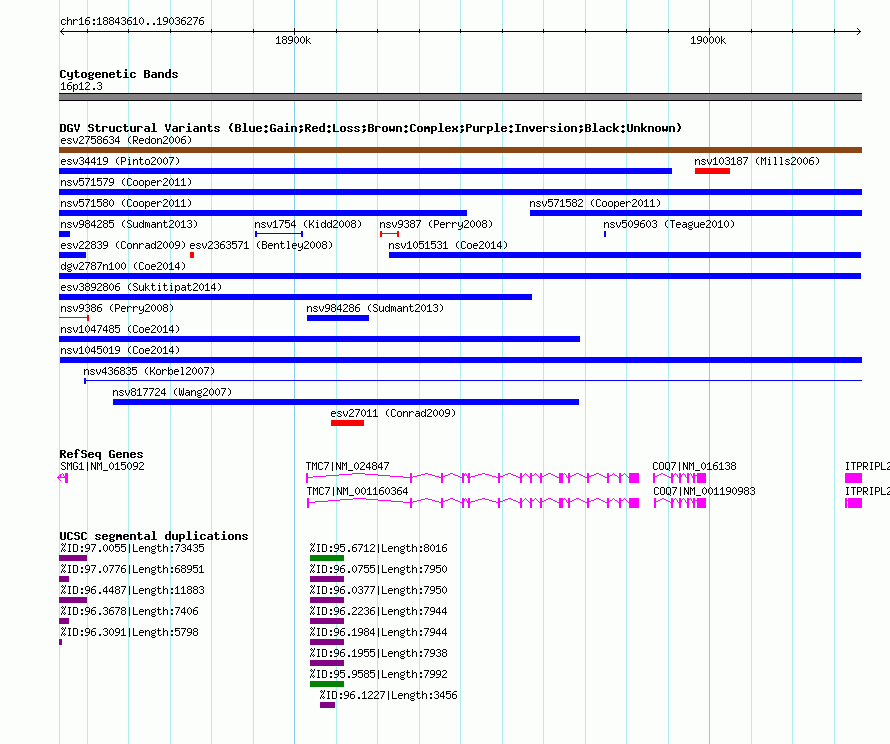Select the esv34419 (Pinto2007) variant label

coord(120,161)
